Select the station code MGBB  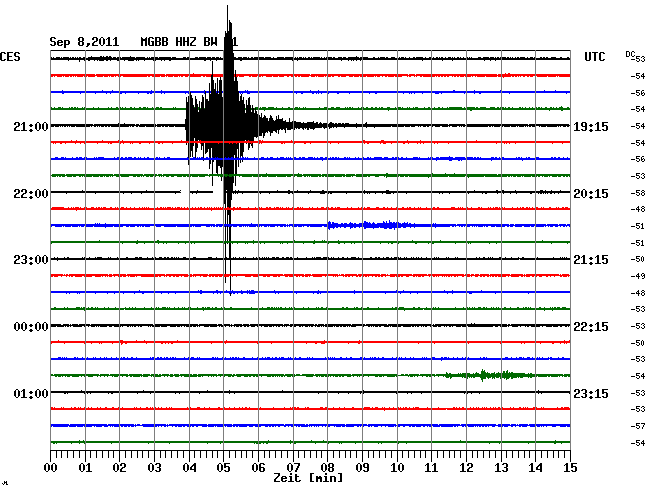click(154, 42)
